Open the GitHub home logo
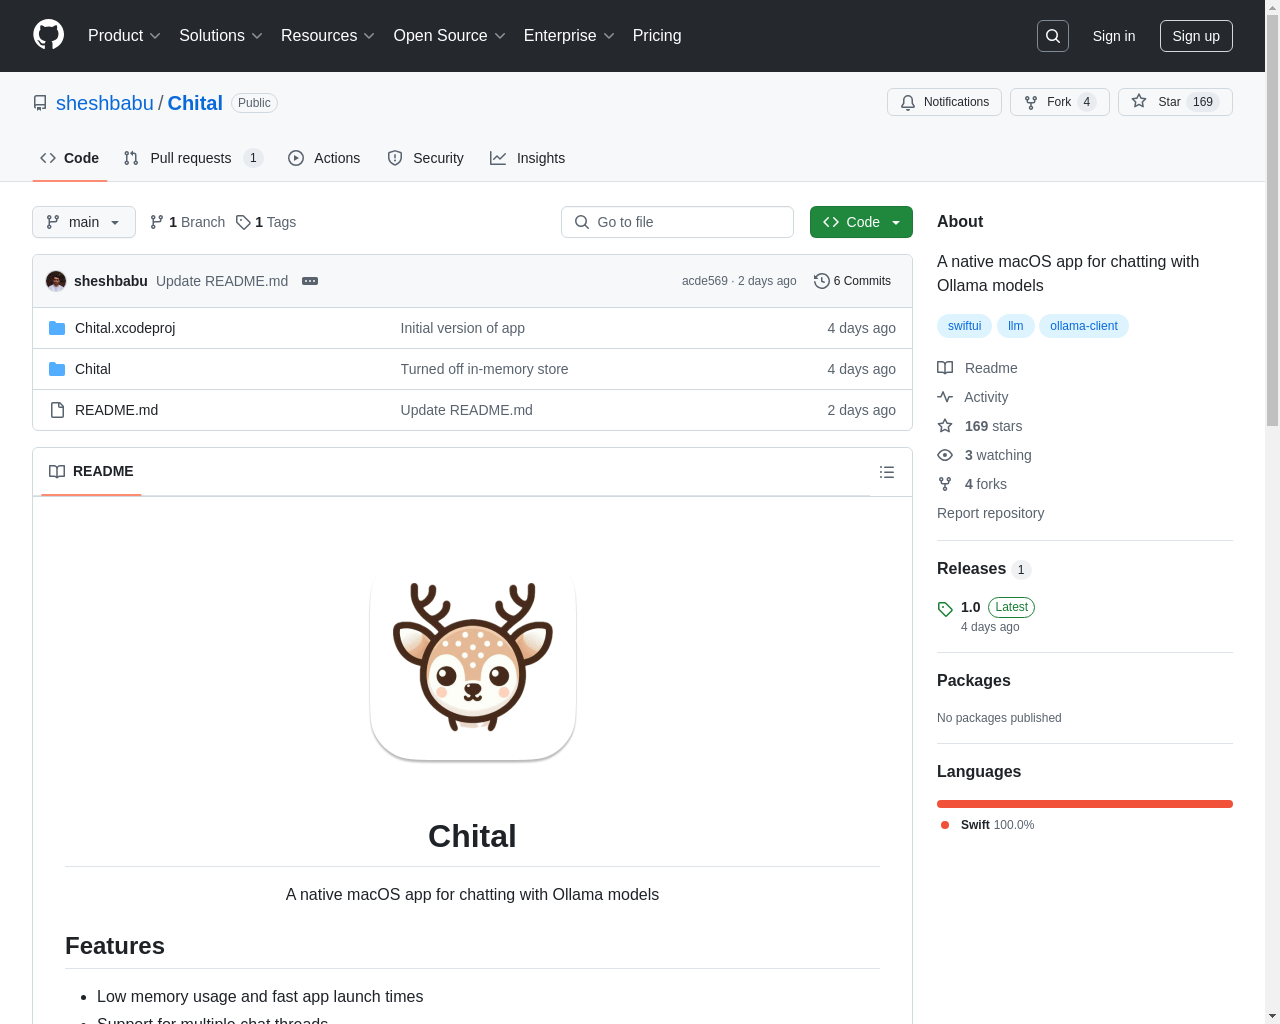The image size is (1280, 1024). coord(48,35)
